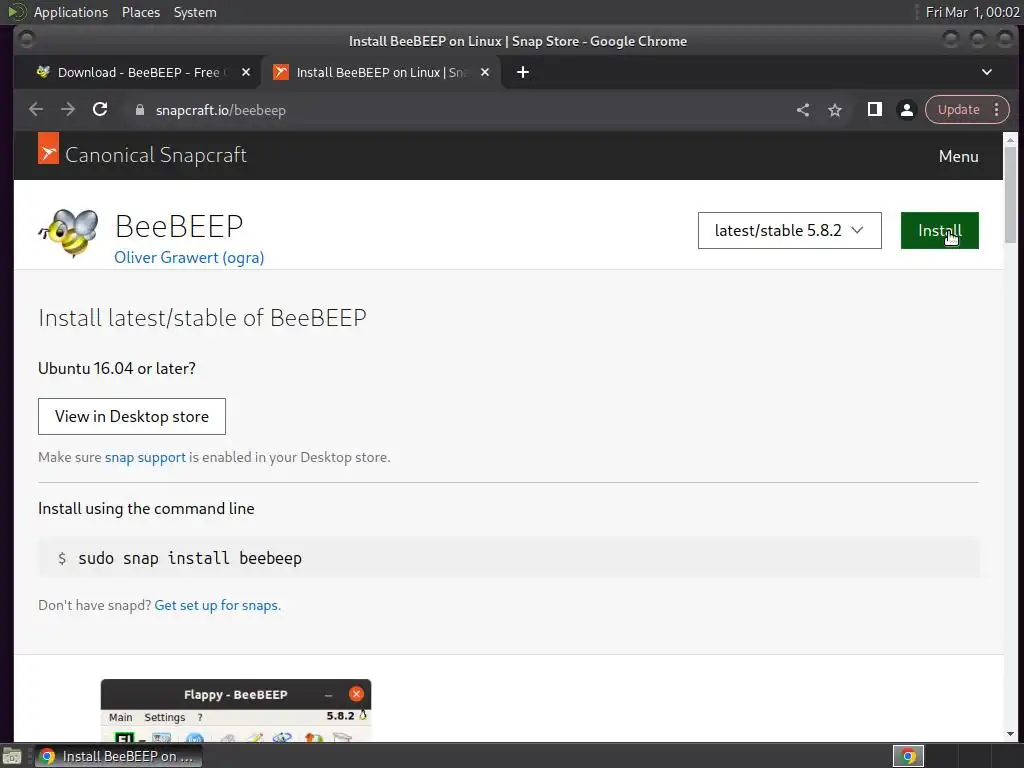Reload the snapcraft page
Image resolution: width=1024 pixels, height=768 pixels.
point(100,109)
